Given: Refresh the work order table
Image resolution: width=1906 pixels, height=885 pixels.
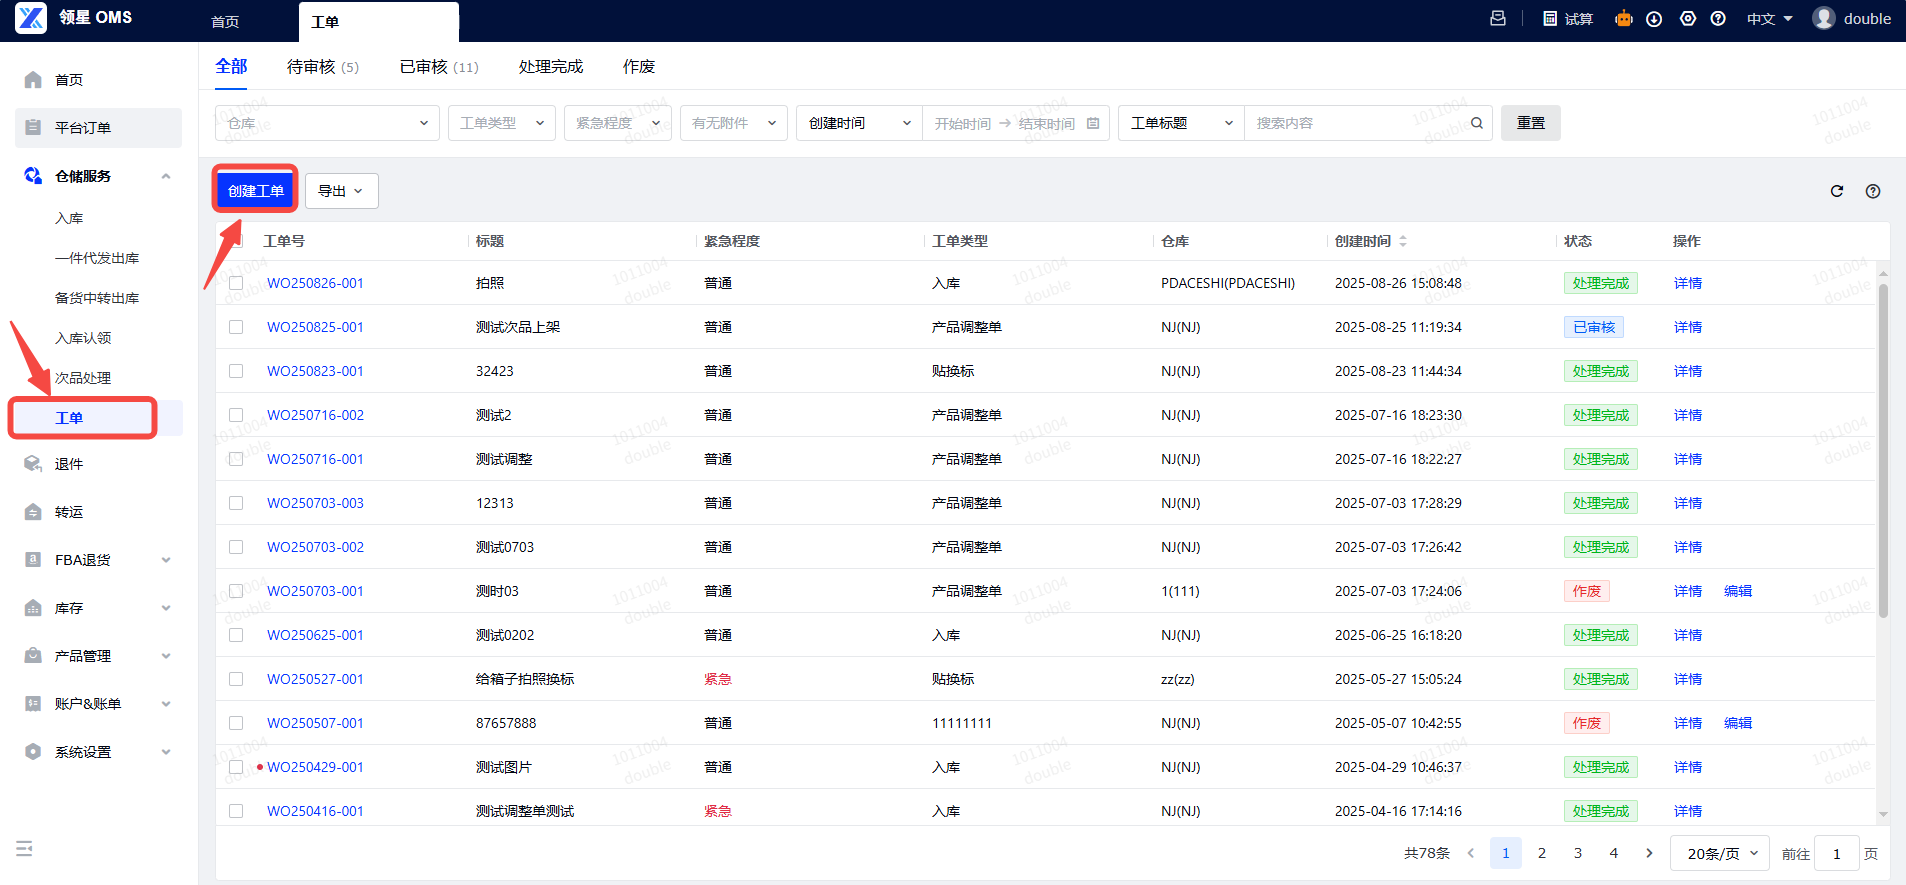Looking at the screenshot, I should 1837,191.
